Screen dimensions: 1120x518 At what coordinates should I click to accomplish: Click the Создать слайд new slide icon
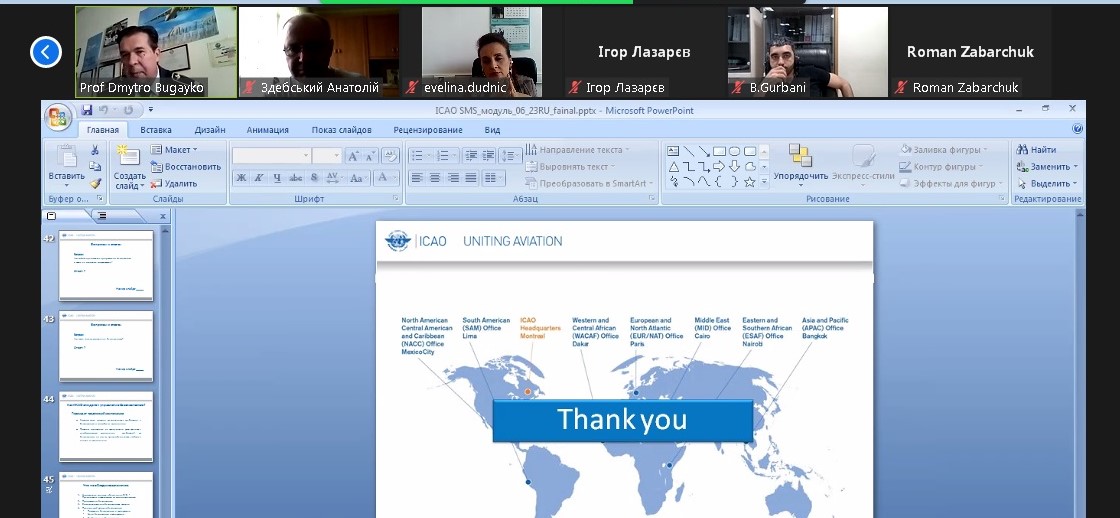(129, 163)
